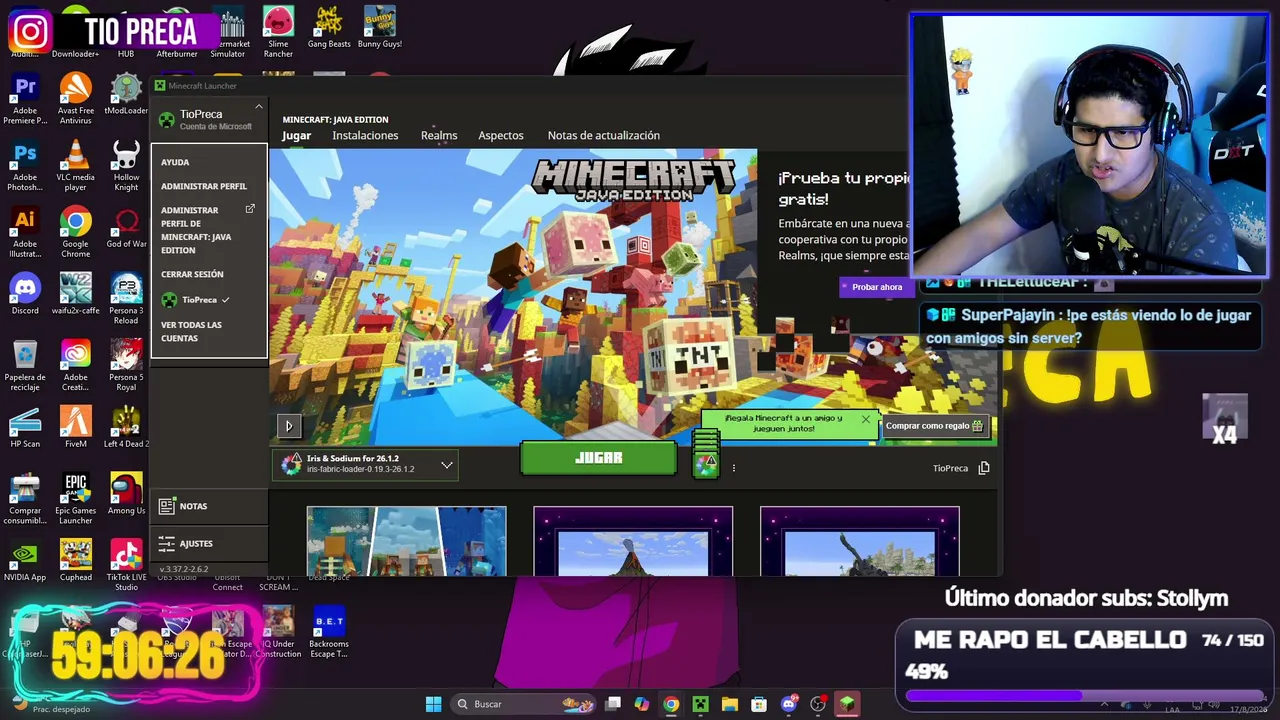Select TikTok LIVE Studio desktop icon

point(126,565)
